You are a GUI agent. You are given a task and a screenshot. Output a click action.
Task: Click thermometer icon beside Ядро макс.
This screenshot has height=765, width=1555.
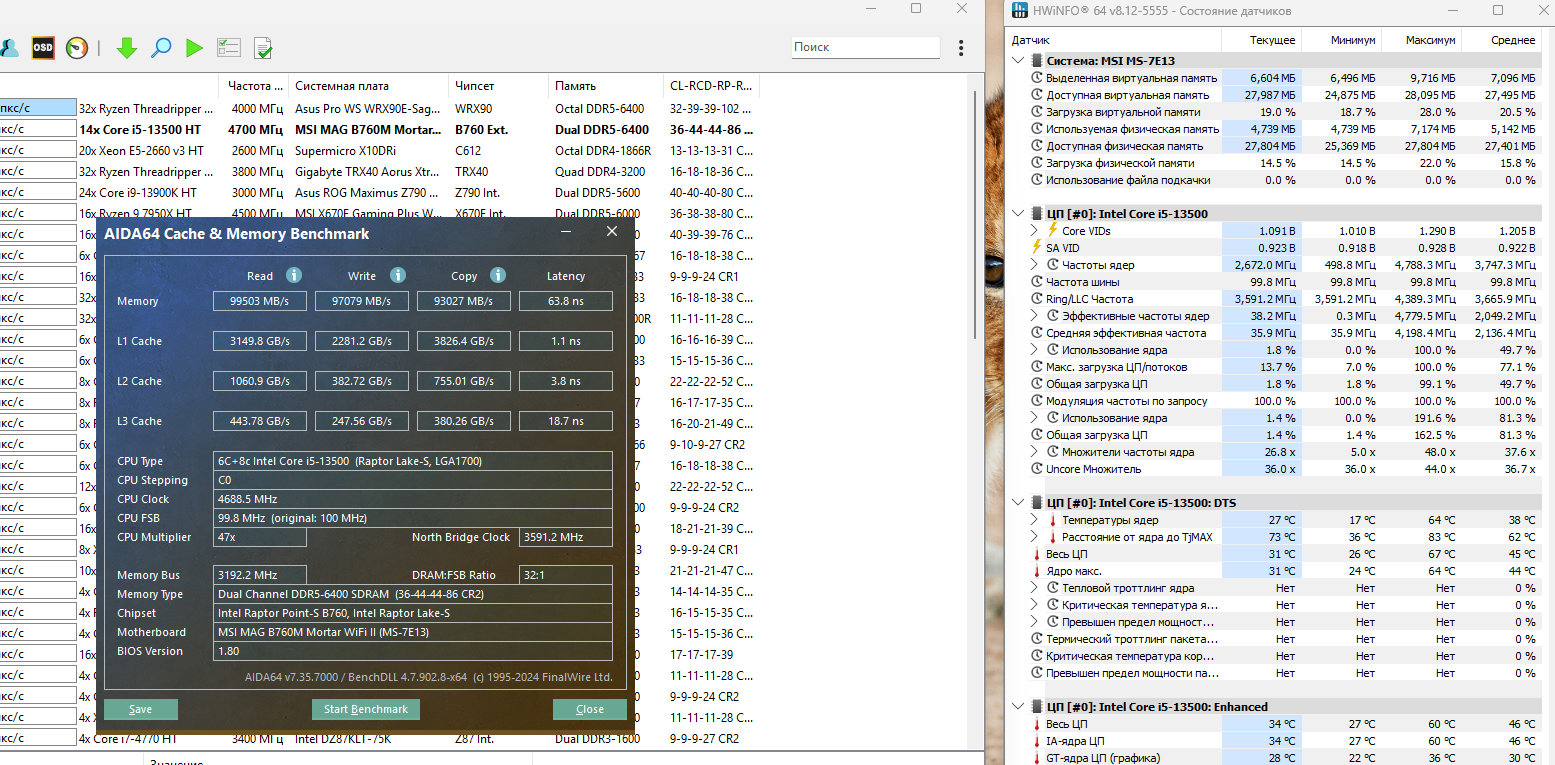coord(1036,571)
